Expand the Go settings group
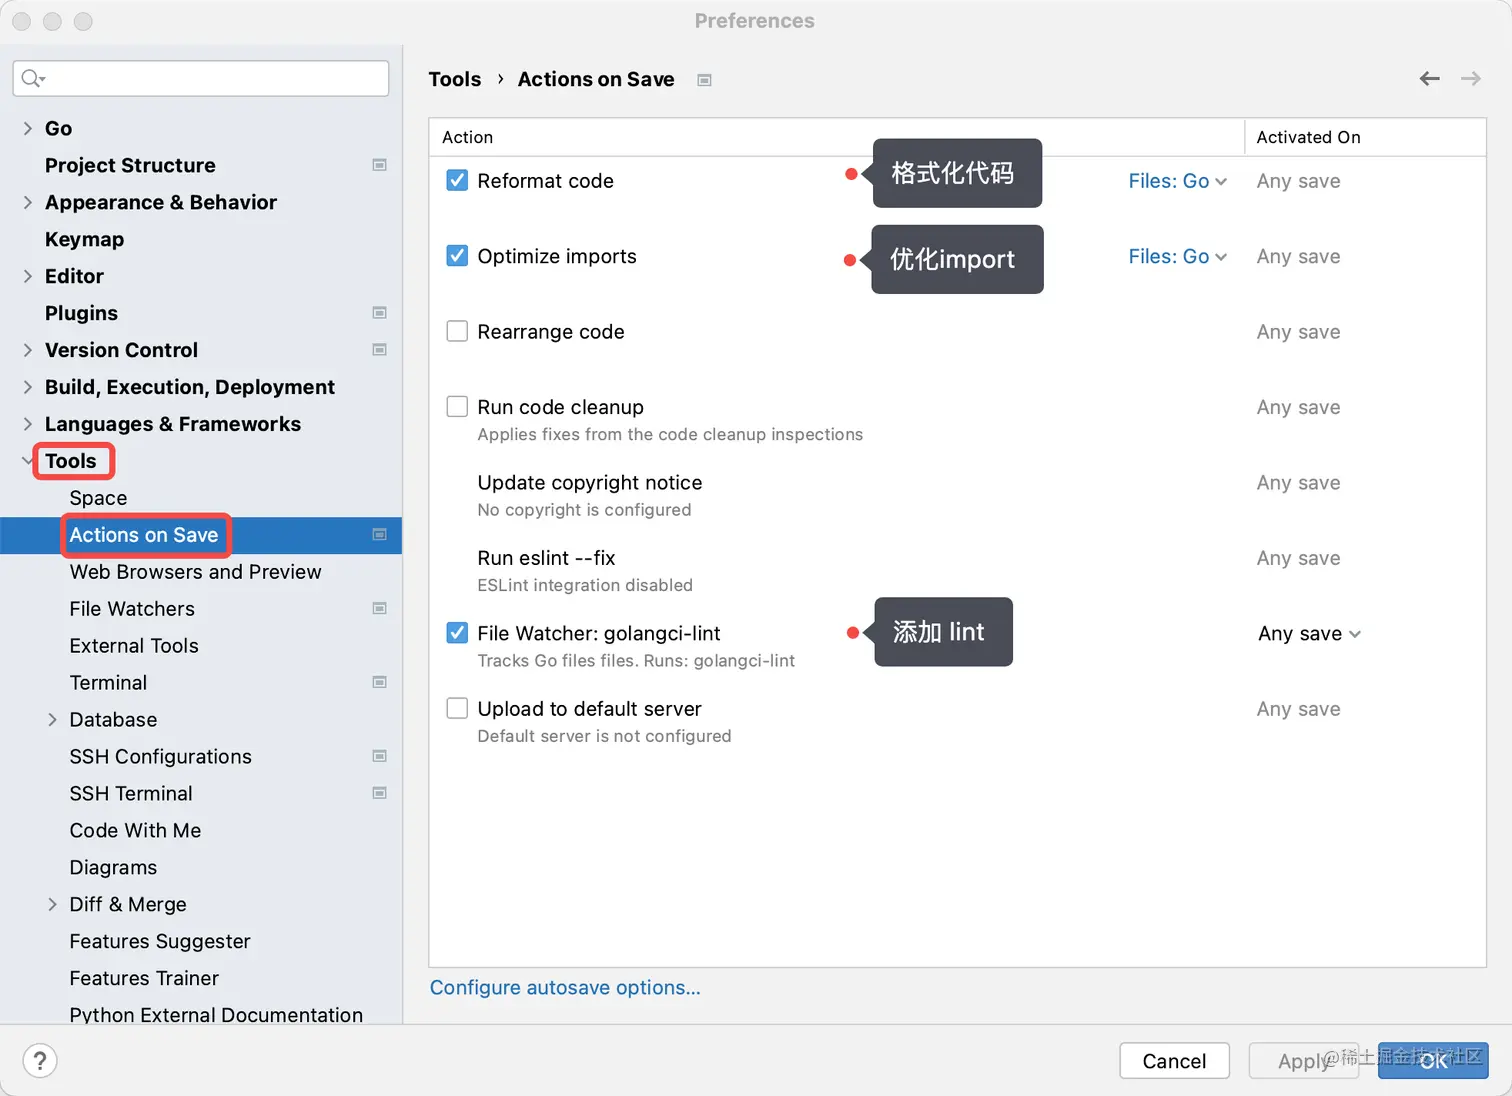 pyautogui.click(x=28, y=128)
